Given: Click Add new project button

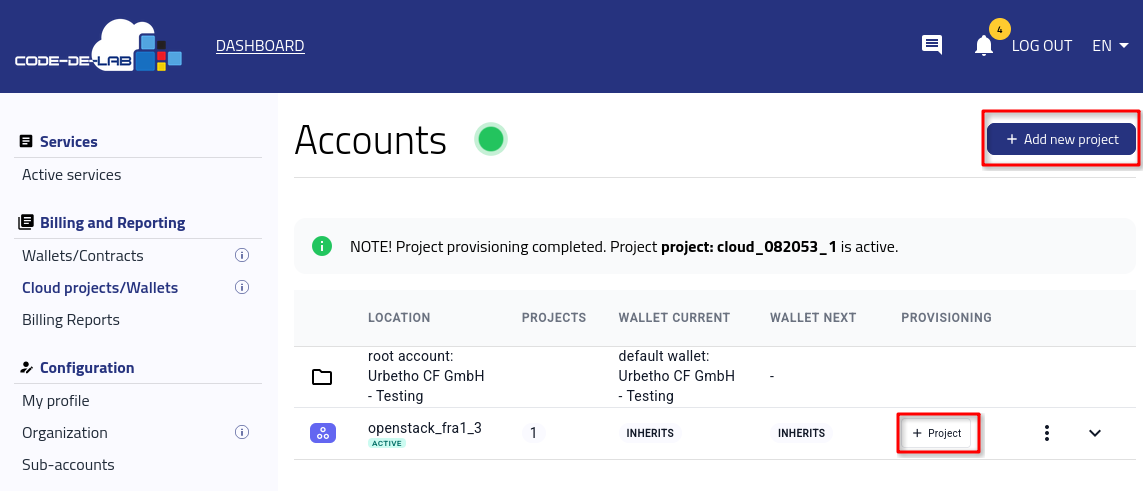Looking at the screenshot, I should coord(1061,139).
